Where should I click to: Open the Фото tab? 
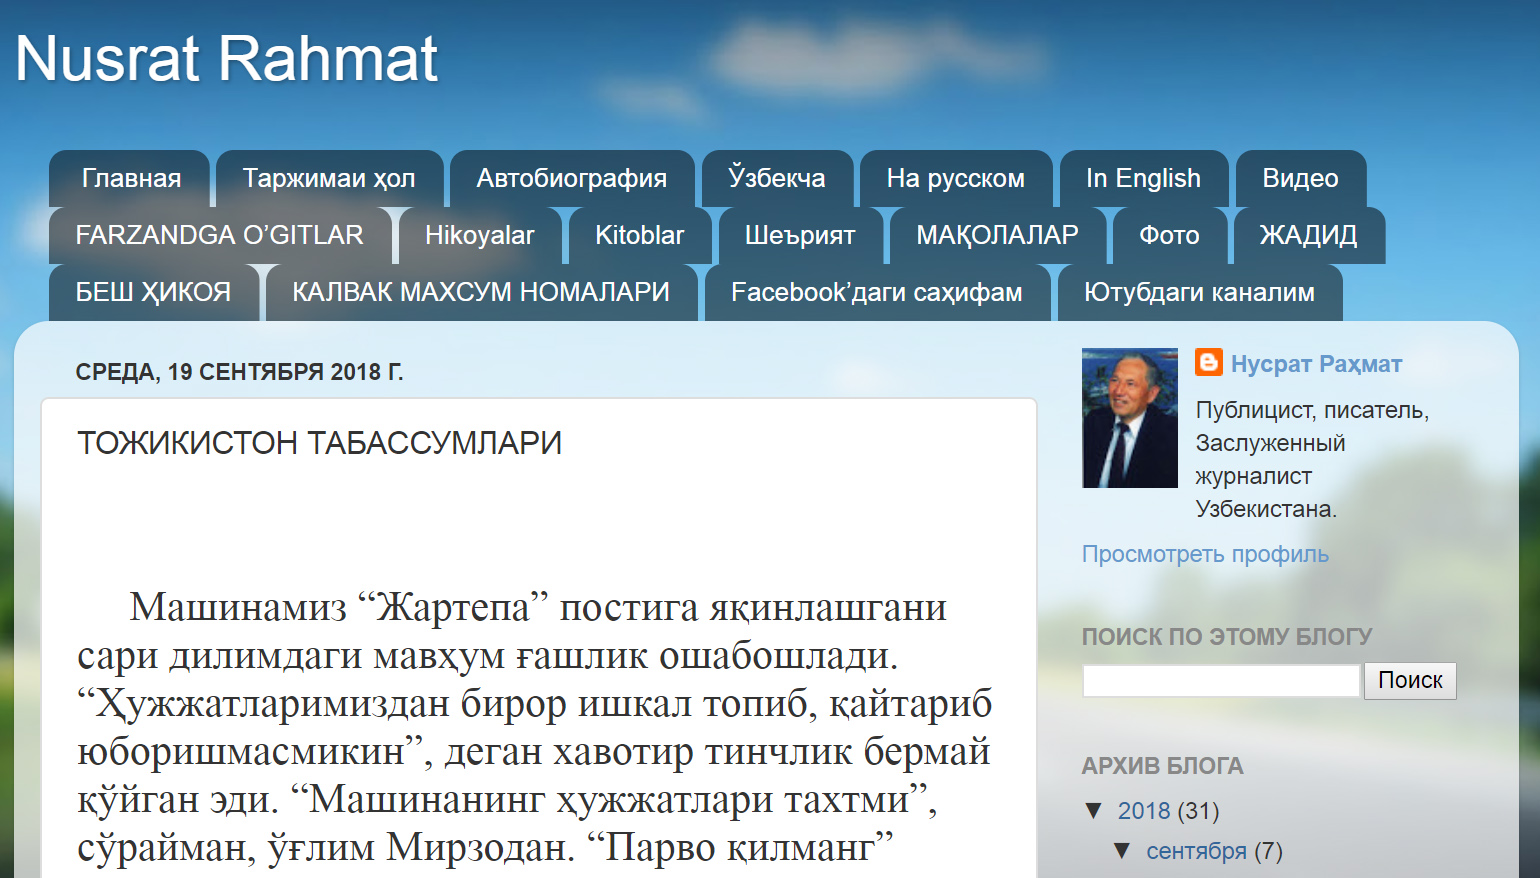point(1168,235)
